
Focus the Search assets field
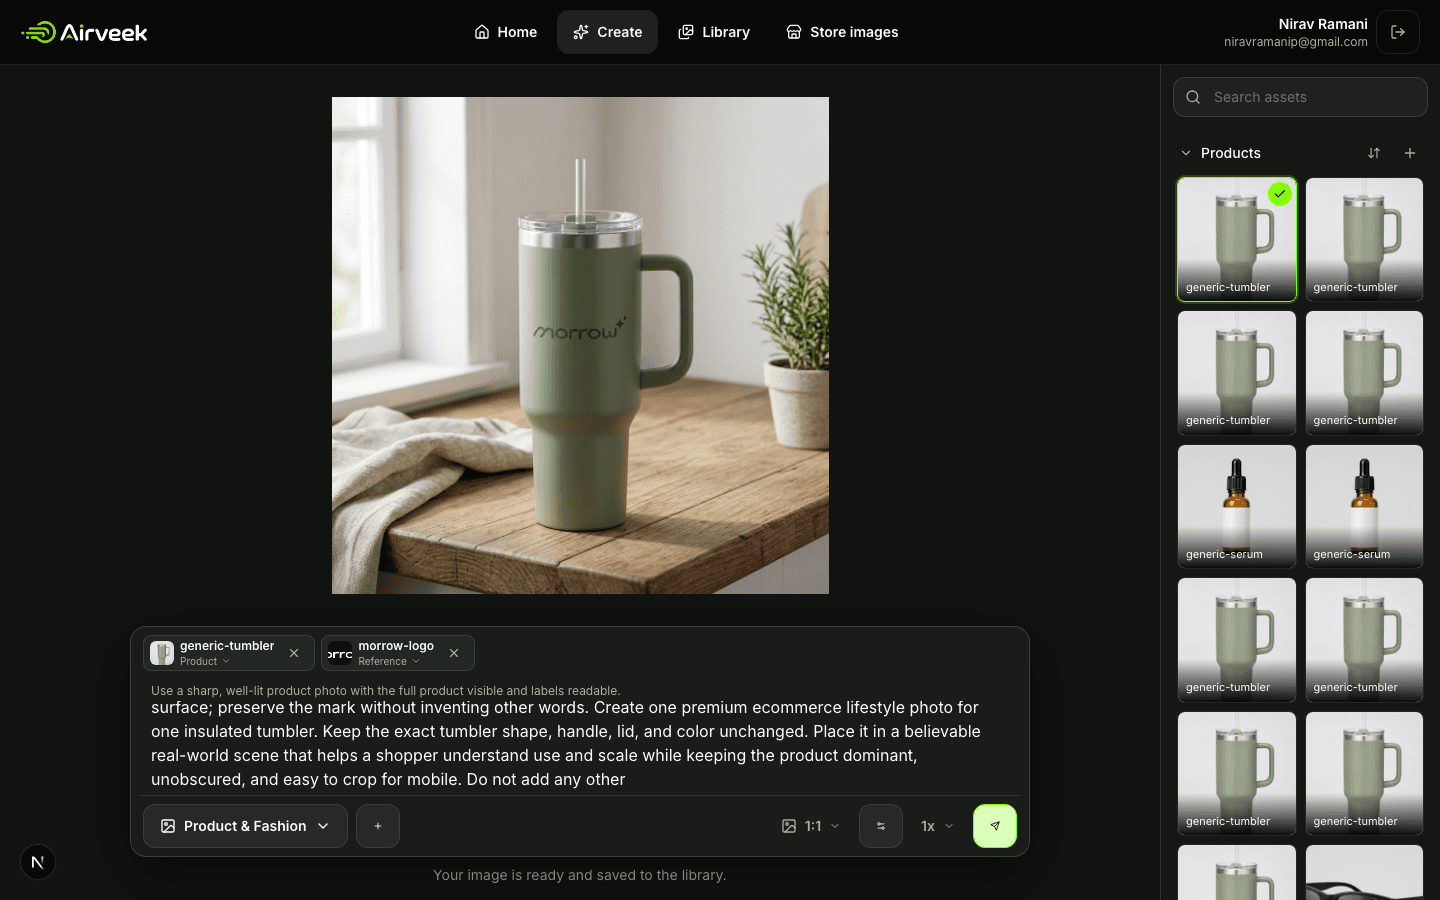point(1300,97)
